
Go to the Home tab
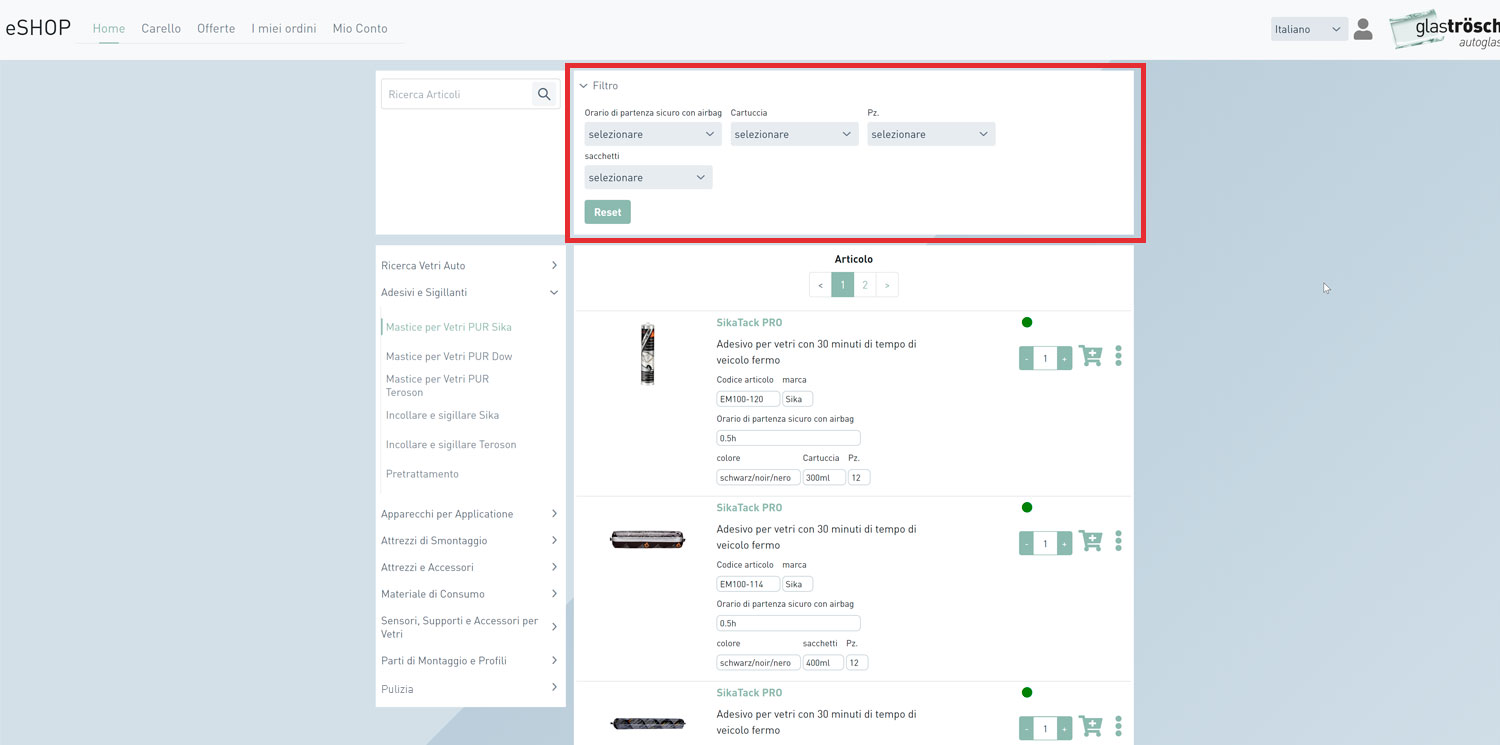tap(109, 28)
